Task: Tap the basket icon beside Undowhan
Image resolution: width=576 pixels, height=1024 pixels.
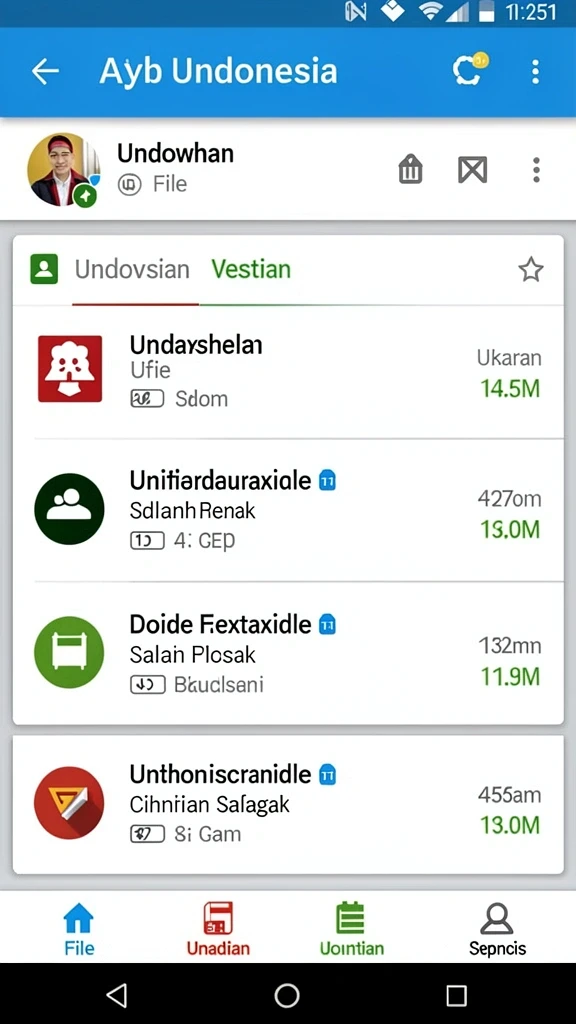Action: (x=411, y=170)
